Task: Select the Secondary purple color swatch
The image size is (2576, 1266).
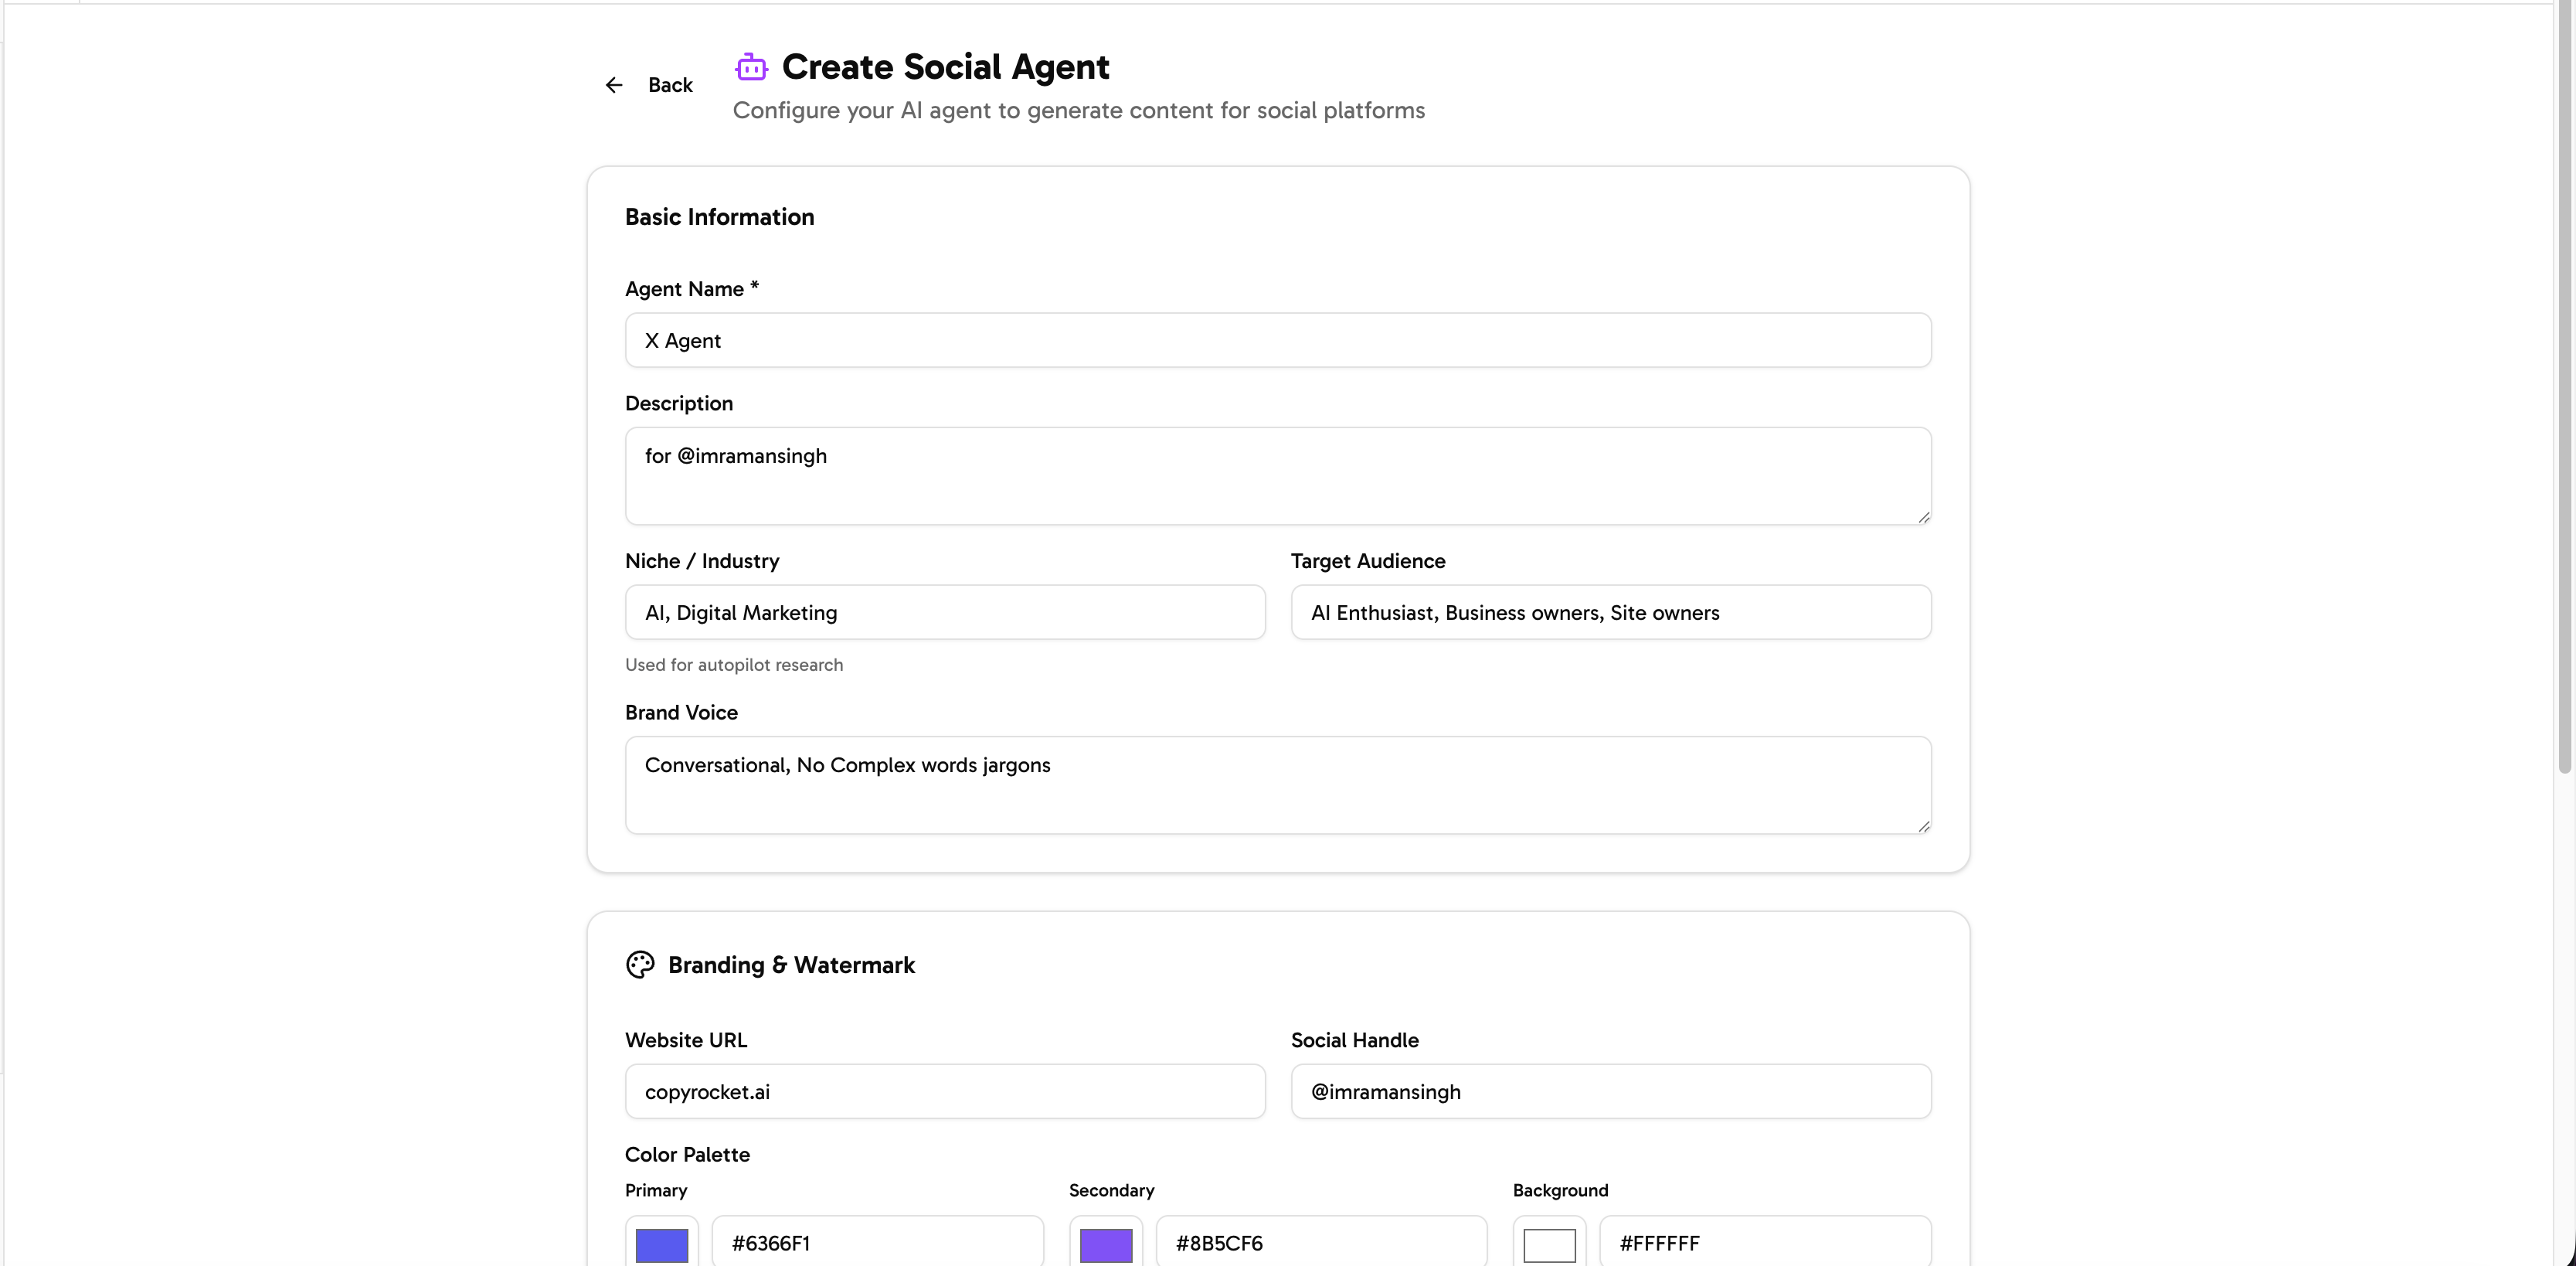Action: pyautogui.click(x=1104, y=1244)
